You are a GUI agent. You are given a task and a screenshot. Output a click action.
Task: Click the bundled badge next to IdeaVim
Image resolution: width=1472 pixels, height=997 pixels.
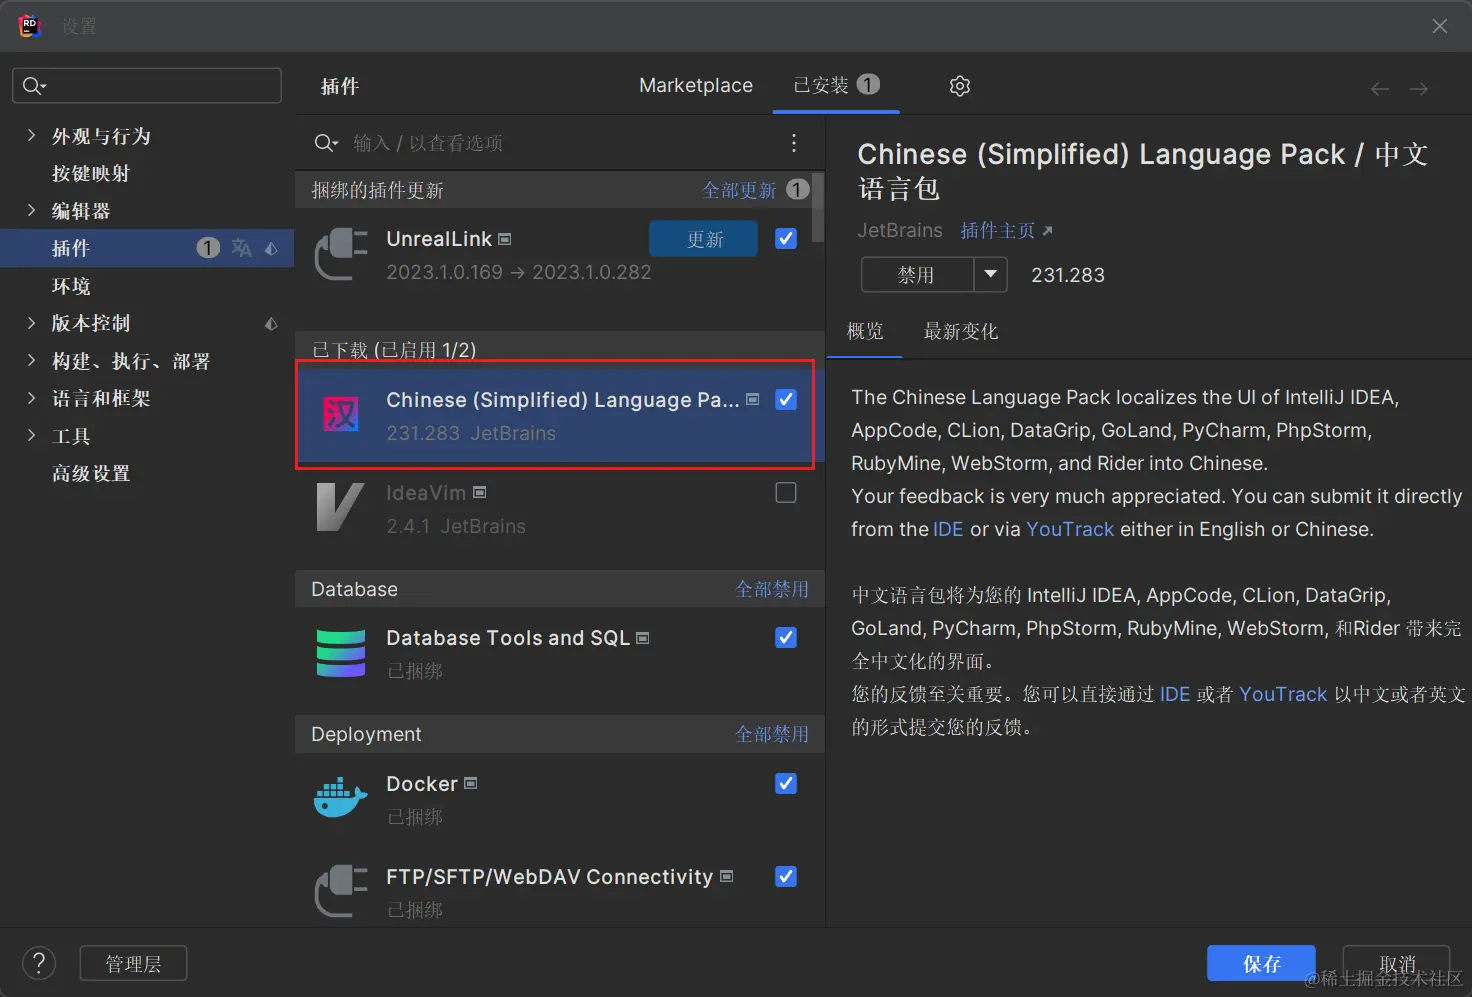(x=480, y=492)
